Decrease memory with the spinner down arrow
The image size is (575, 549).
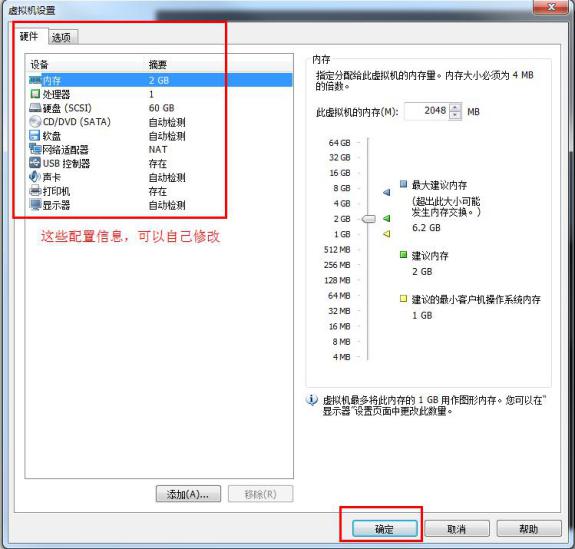[x=455, y=115]
